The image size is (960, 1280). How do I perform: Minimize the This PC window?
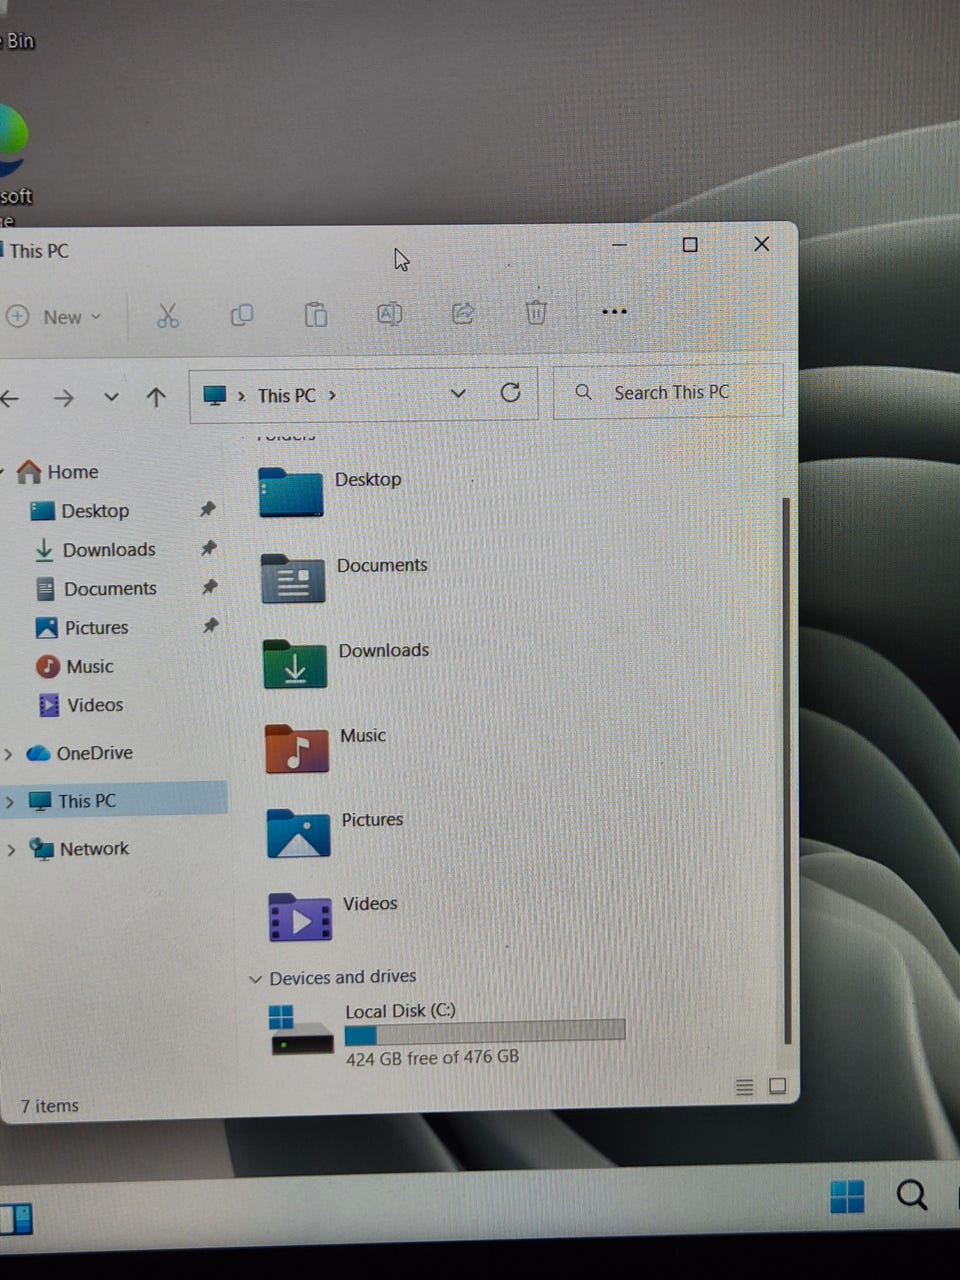pos(619,245)
